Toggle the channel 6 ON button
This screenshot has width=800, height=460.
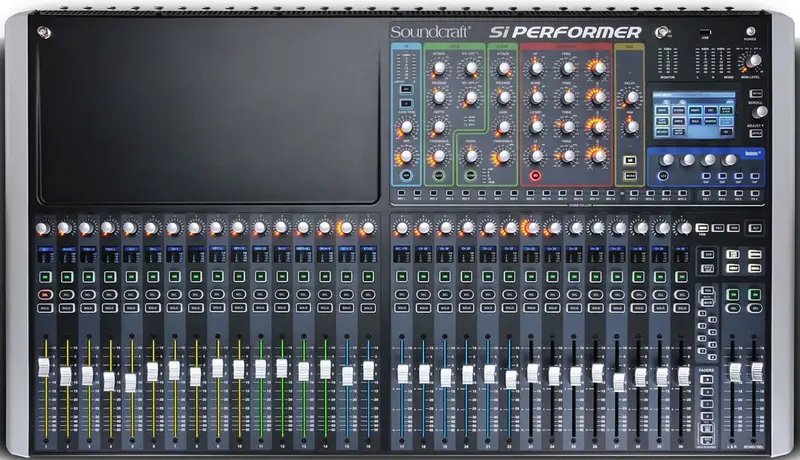153,277
